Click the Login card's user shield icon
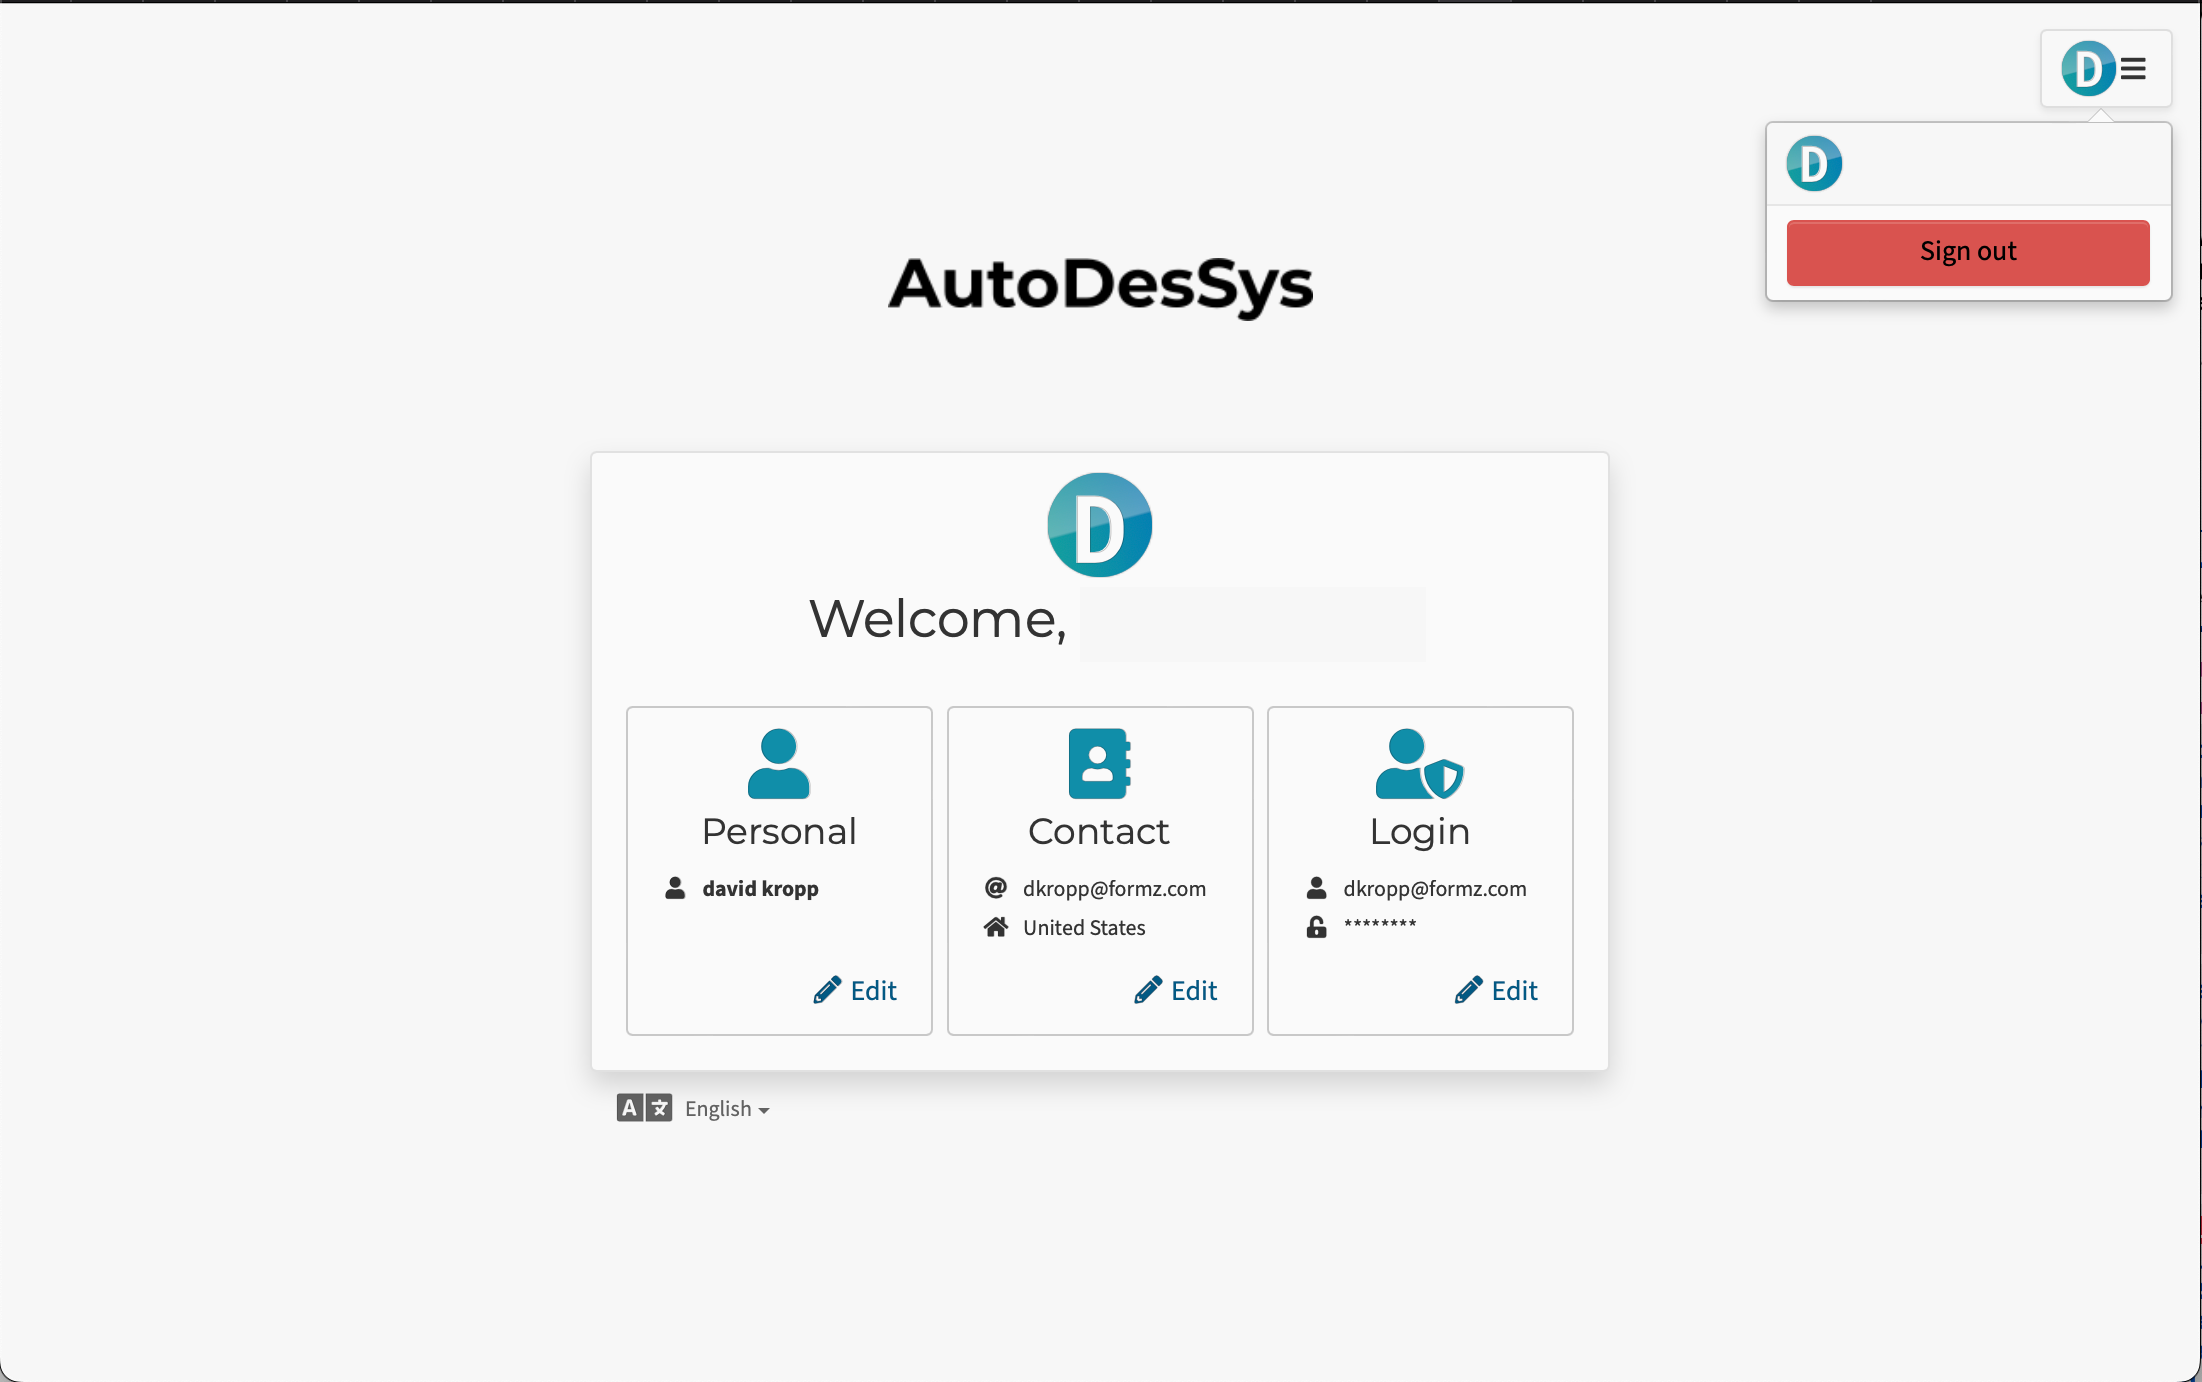2202x1382 pixels. click(x=1419, y=763)
